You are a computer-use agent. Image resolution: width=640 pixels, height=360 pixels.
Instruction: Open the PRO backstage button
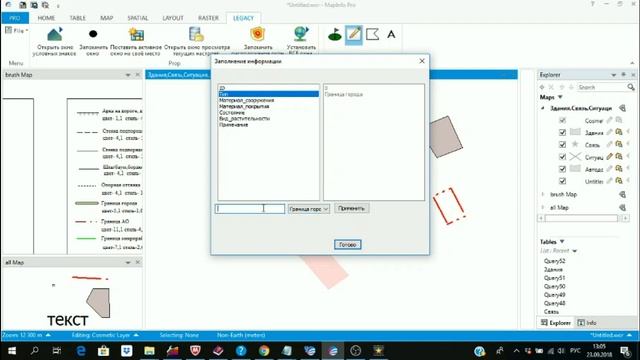pos(15,18)
